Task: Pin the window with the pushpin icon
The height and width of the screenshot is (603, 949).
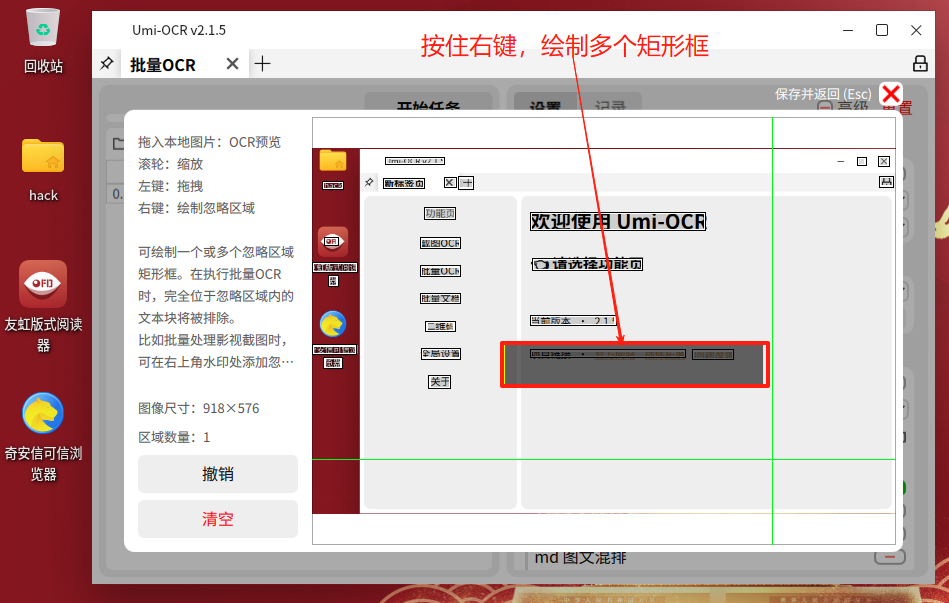Action: [107, 64]
